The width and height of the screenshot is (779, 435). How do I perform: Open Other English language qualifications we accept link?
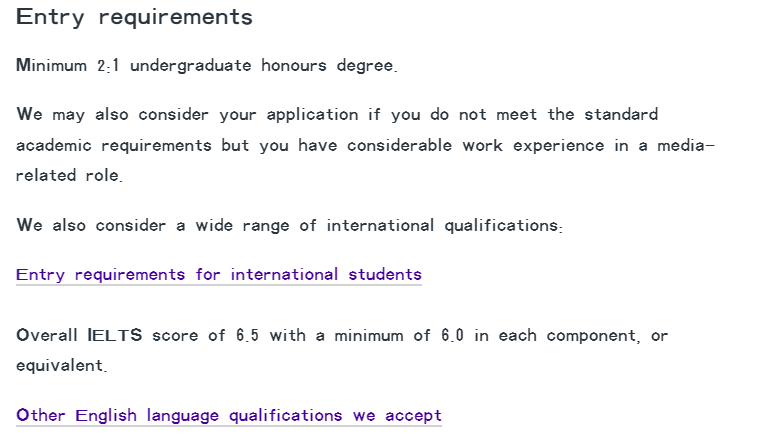[x=229, y=415]
